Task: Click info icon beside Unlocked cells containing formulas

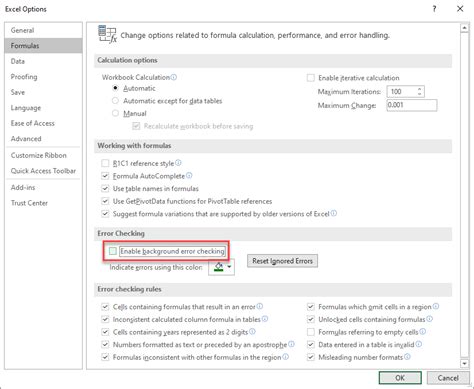Action: (429, 319)
